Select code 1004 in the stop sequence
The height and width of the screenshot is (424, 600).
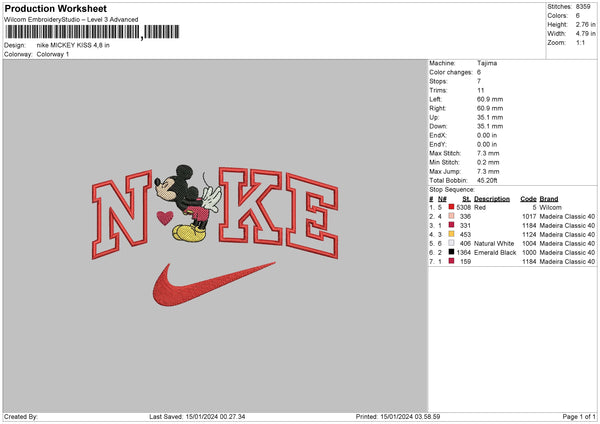coord(529,244)
